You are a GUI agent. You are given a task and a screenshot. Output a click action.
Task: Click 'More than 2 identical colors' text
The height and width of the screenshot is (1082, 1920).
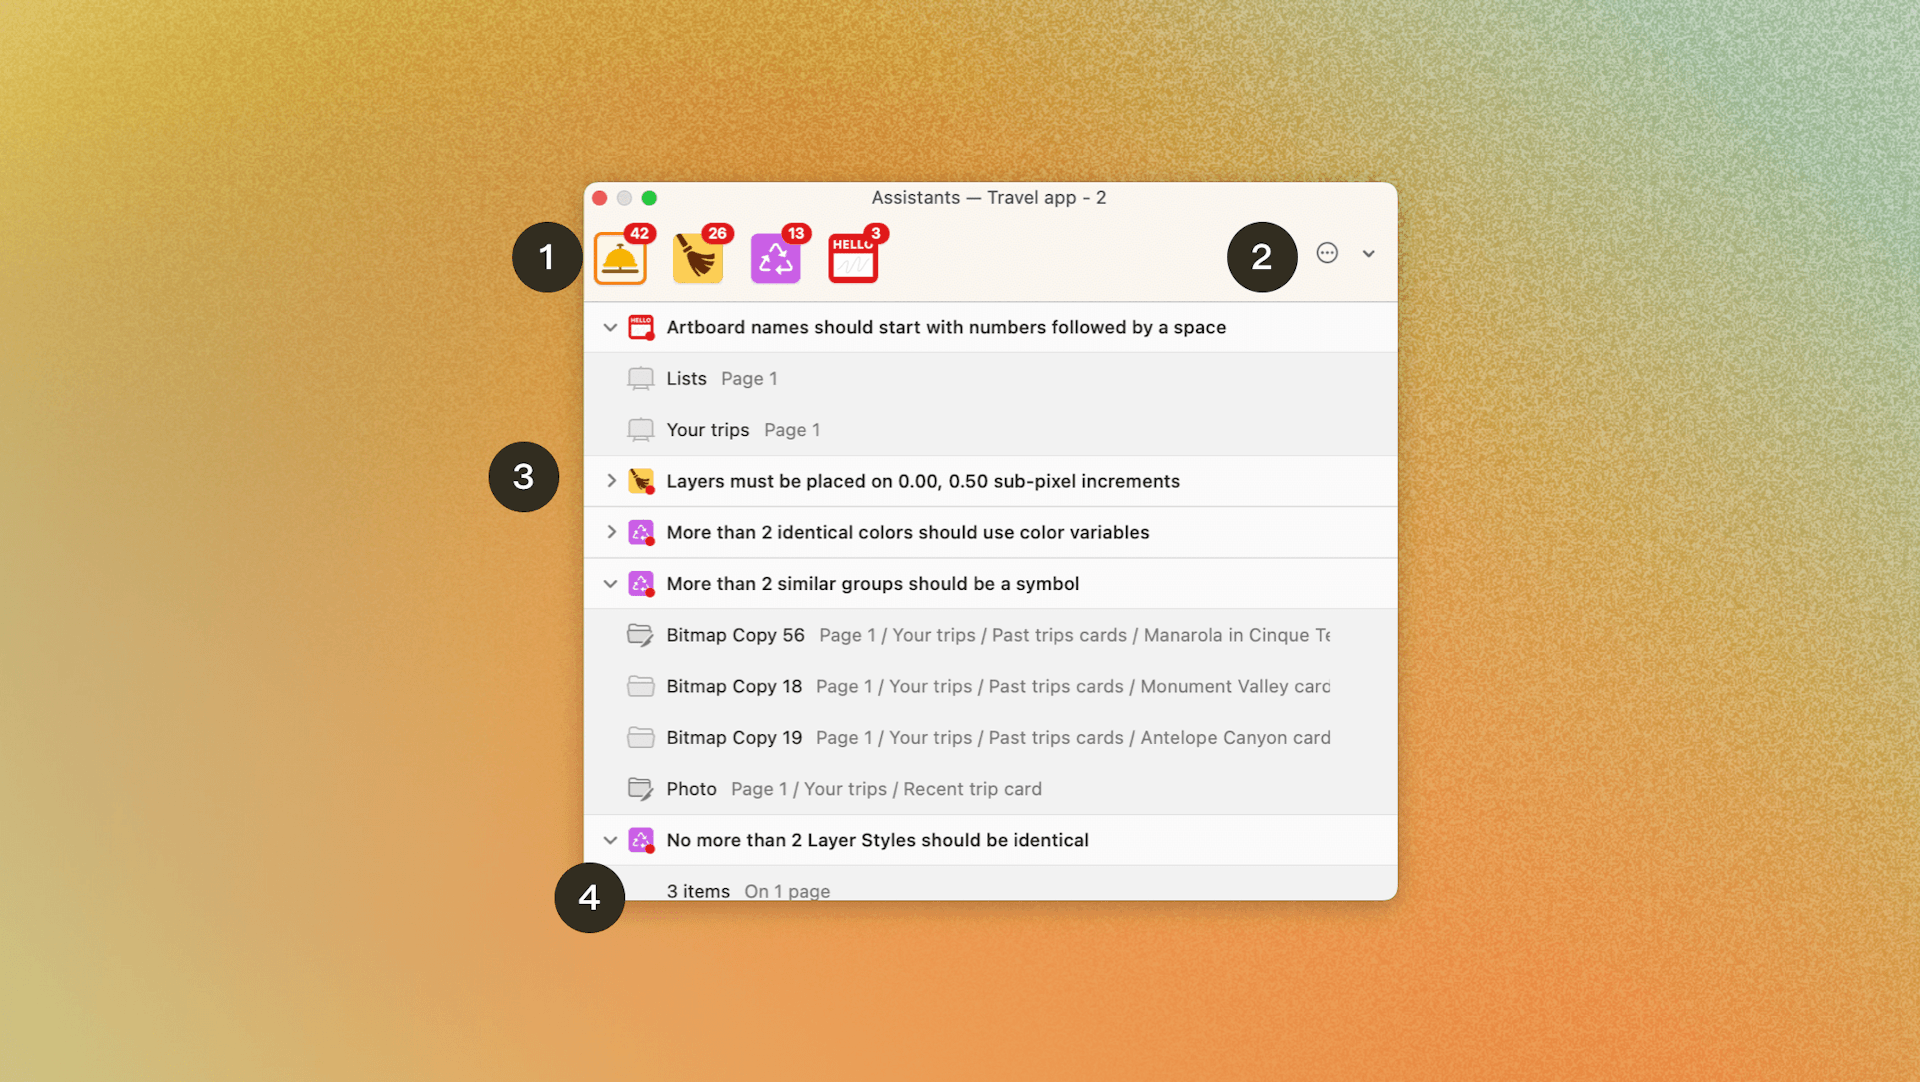pos(907,532)
